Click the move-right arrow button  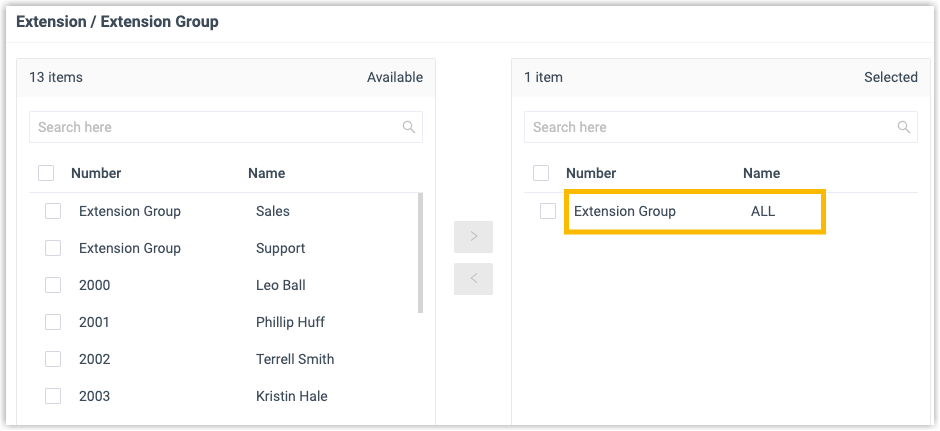tap(474, 237)
